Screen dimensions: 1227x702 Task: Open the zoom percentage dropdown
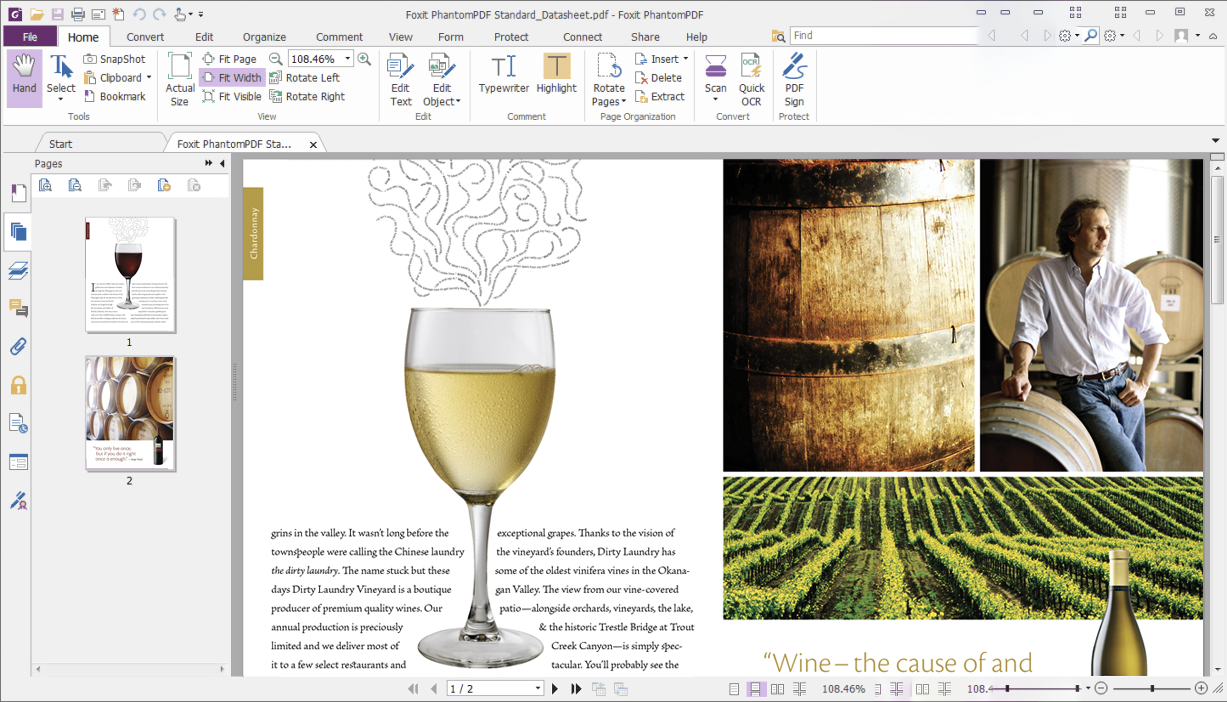click(347, 59)
